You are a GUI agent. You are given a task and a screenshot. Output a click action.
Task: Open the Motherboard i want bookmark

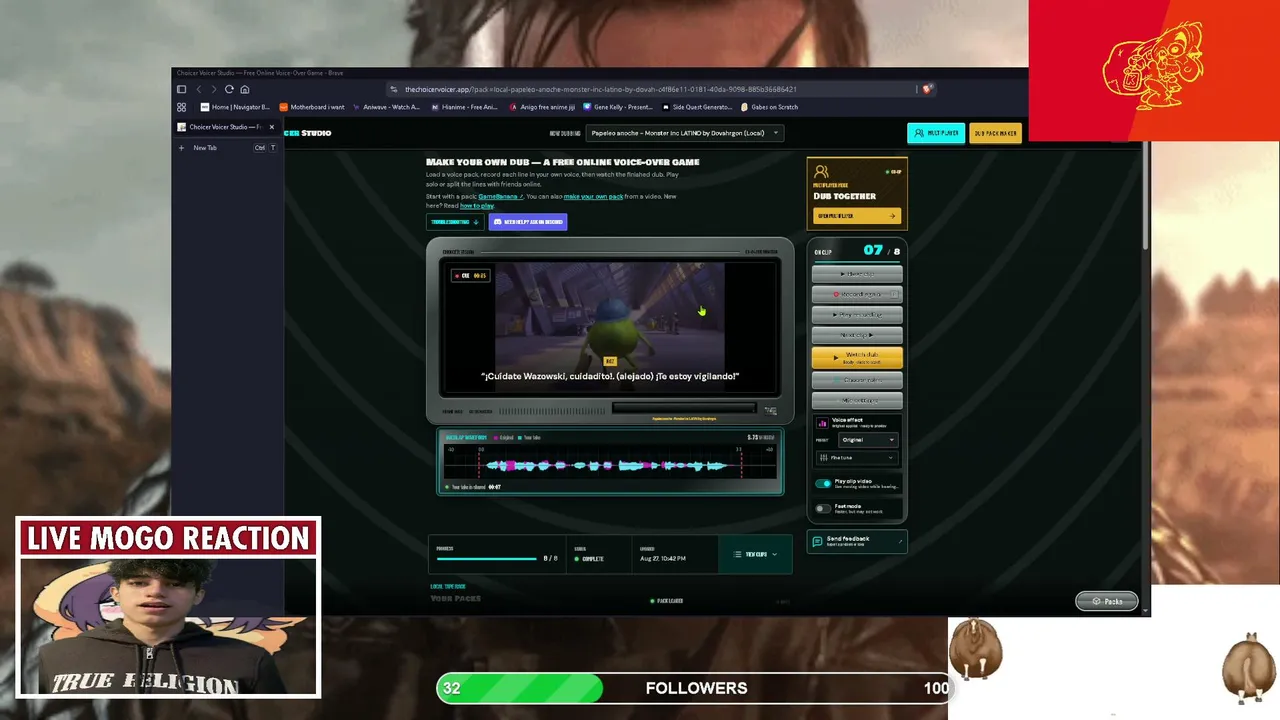(312, 107)
